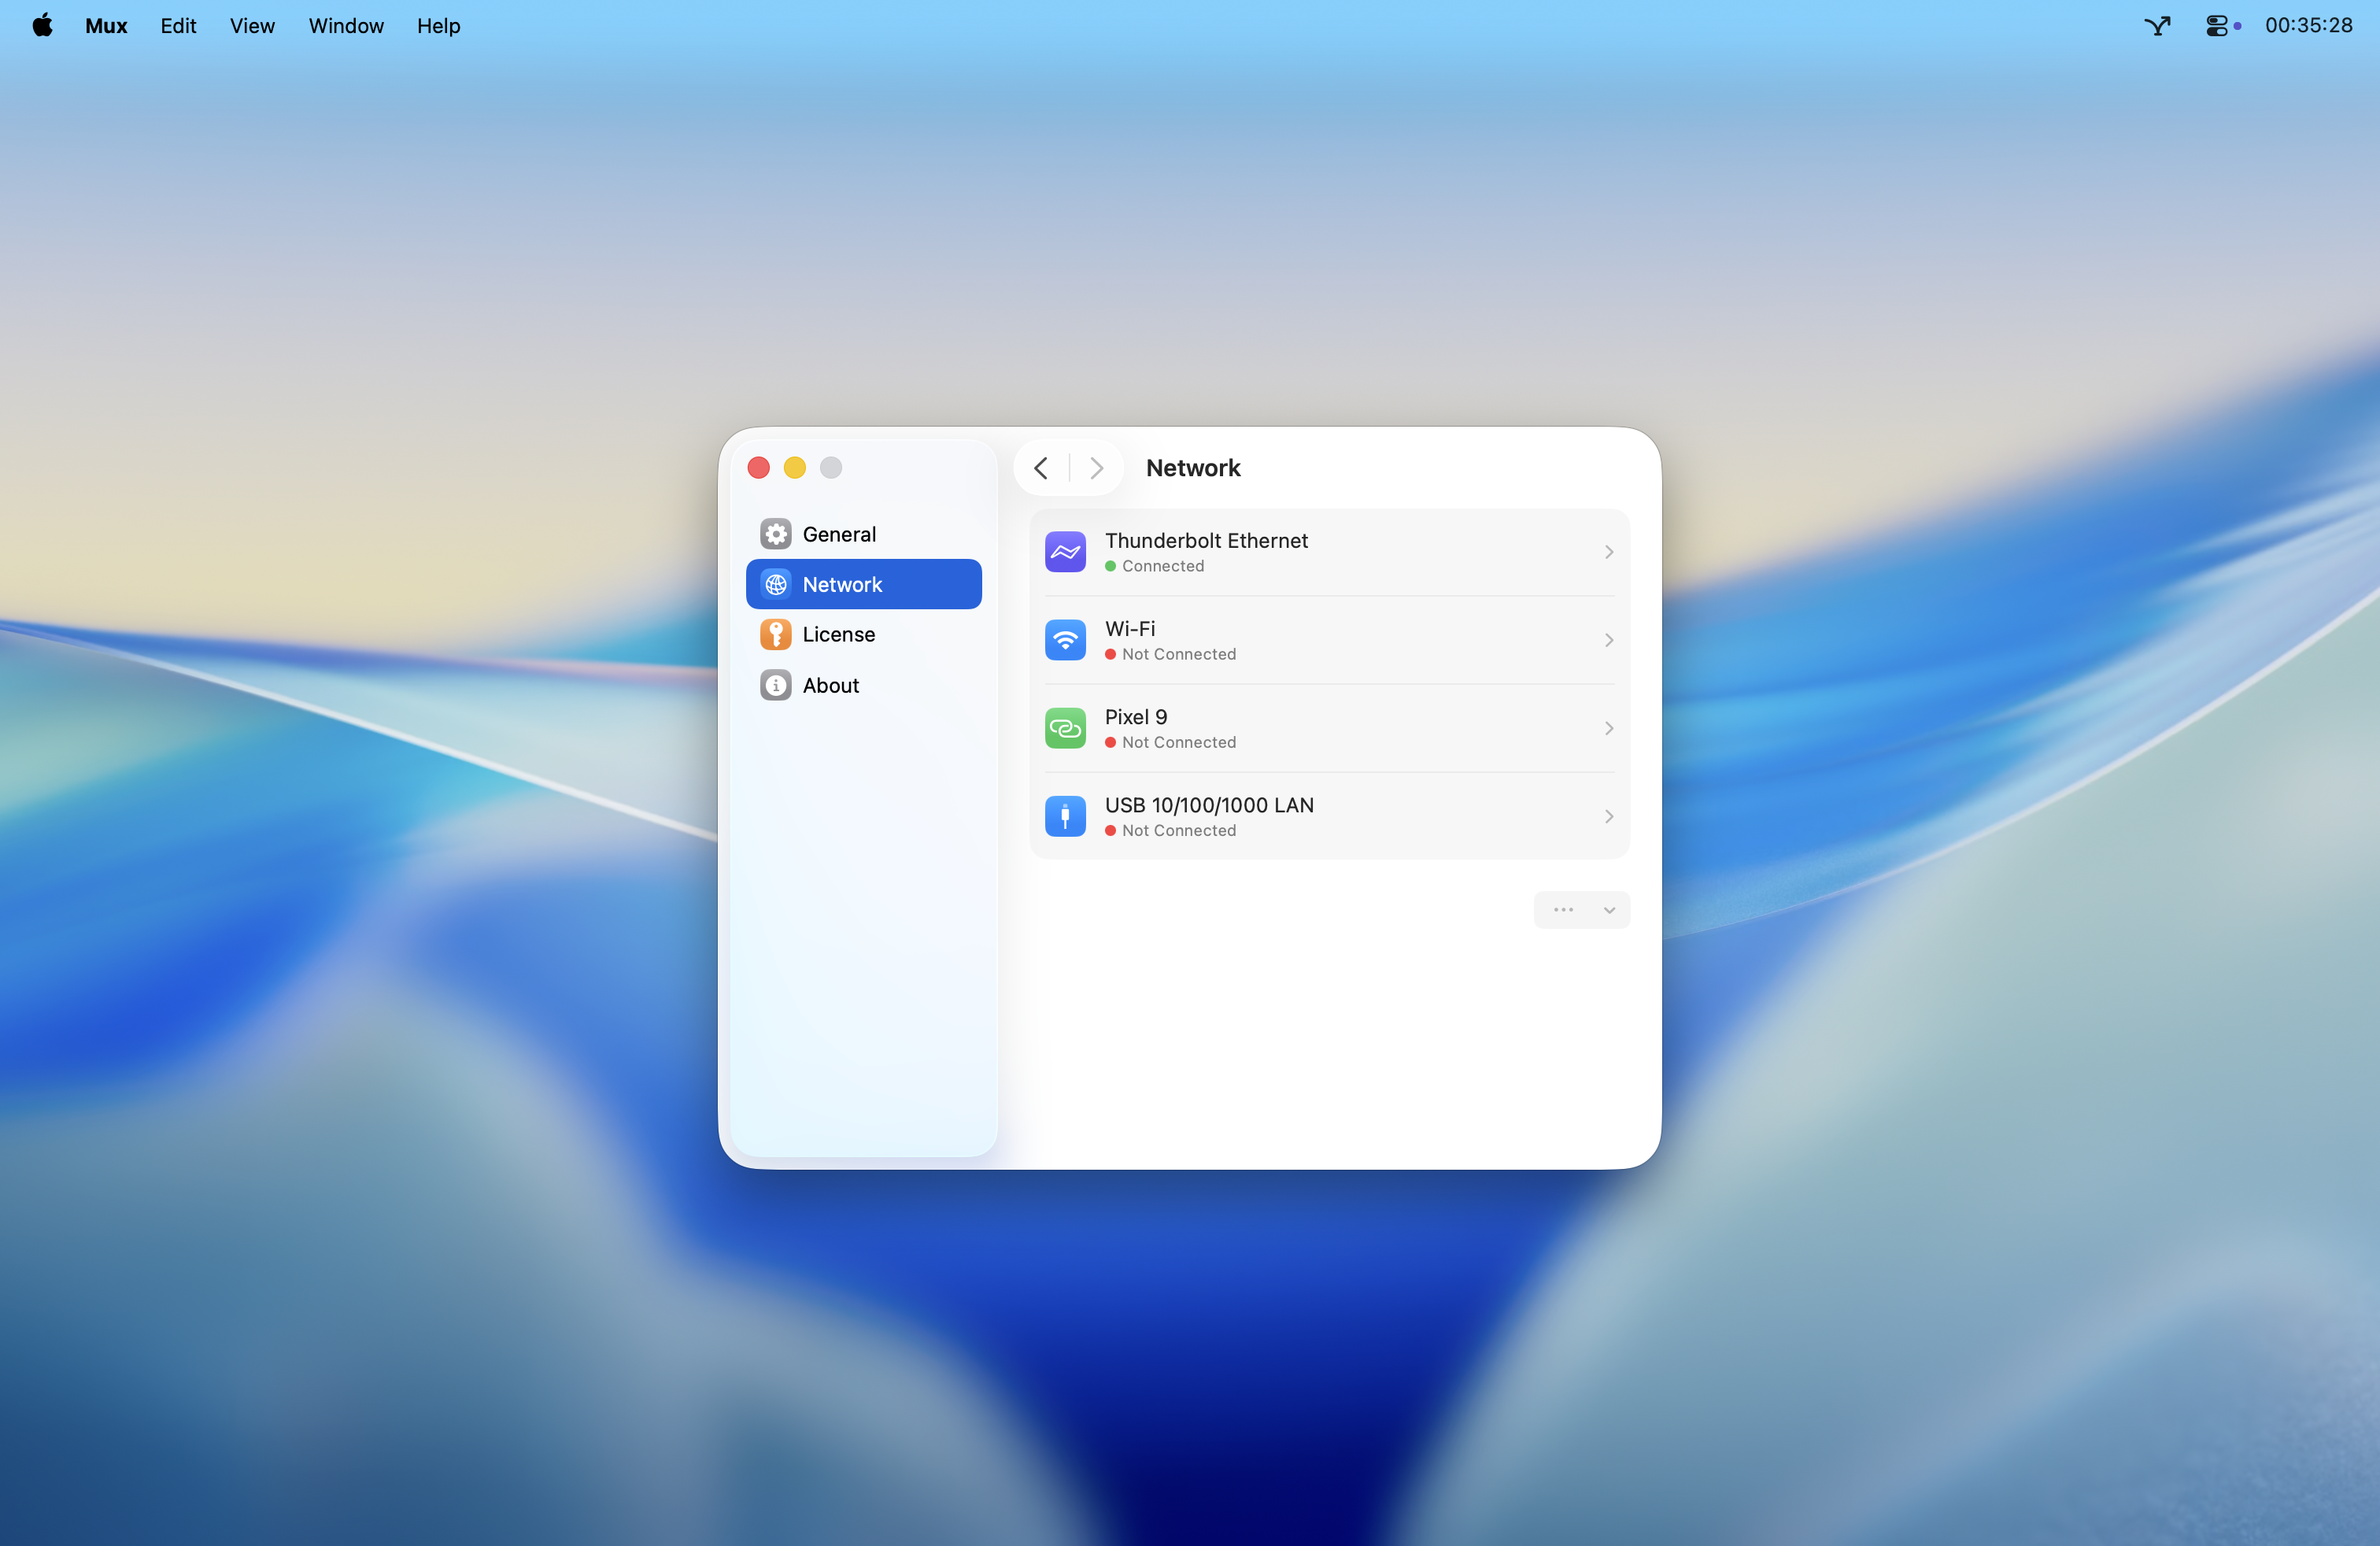Image resolution: width=2380 pixels, height=1546 pixels.
Task: Open the Help menu
Action: click(438, 26)
